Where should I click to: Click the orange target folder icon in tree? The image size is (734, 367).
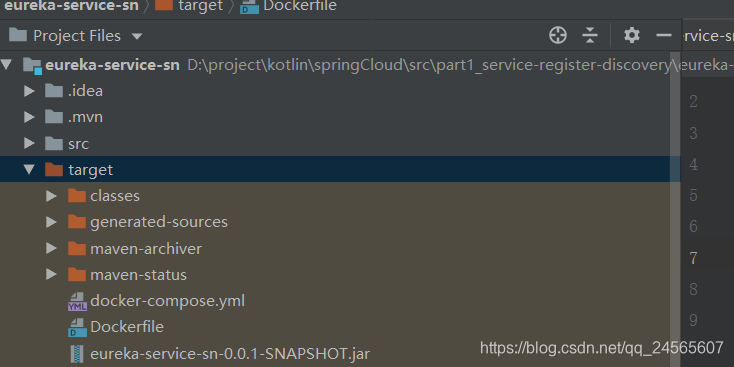coord(54,169)
